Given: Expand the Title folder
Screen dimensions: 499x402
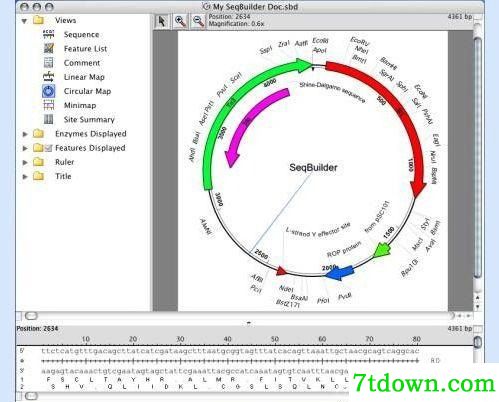Looking at the screenshot, I should tap(25, 176).
